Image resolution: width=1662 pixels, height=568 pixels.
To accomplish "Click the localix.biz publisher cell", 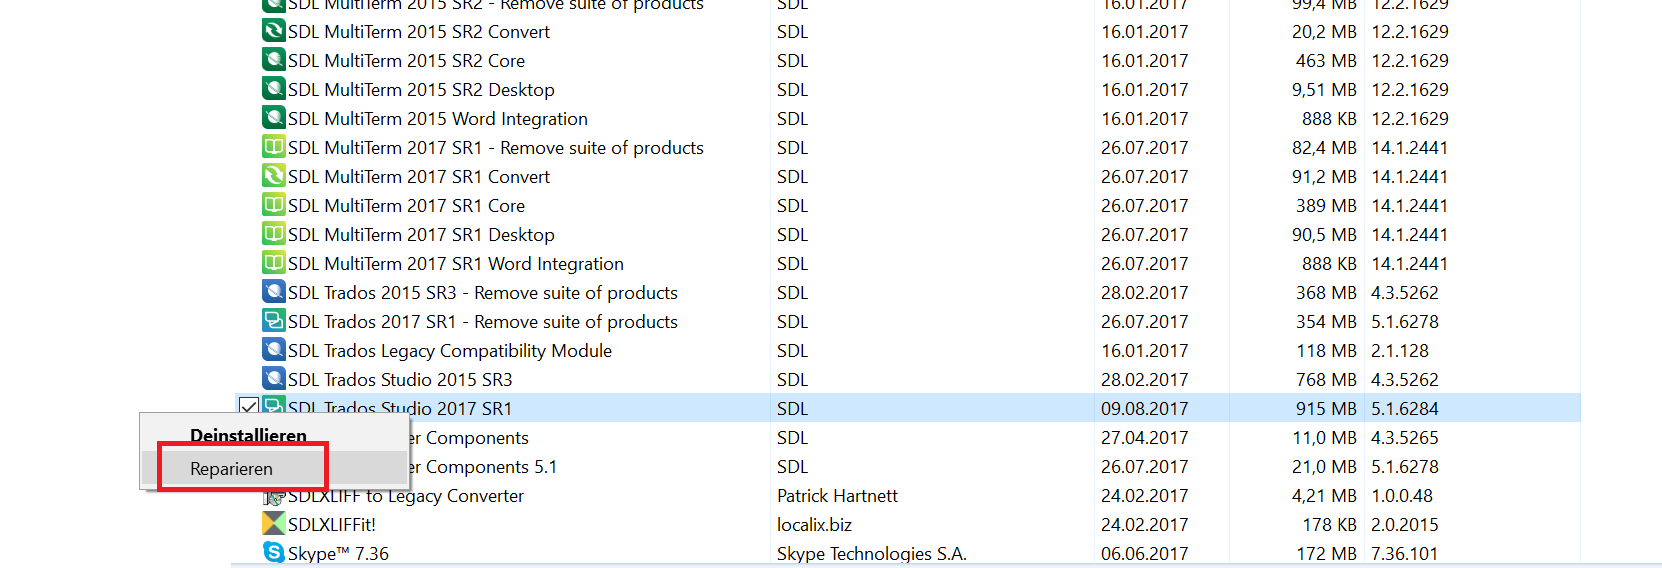I will pos(814,525).
